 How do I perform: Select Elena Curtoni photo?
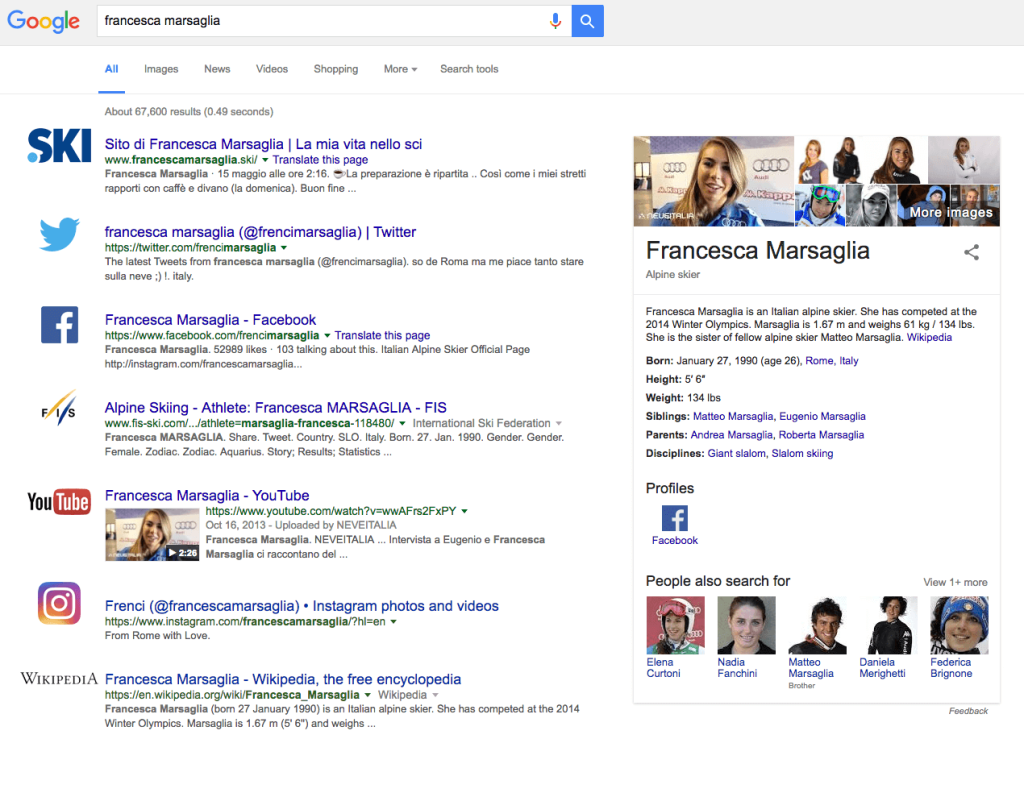pyautogui.click(x=675, y=625)
